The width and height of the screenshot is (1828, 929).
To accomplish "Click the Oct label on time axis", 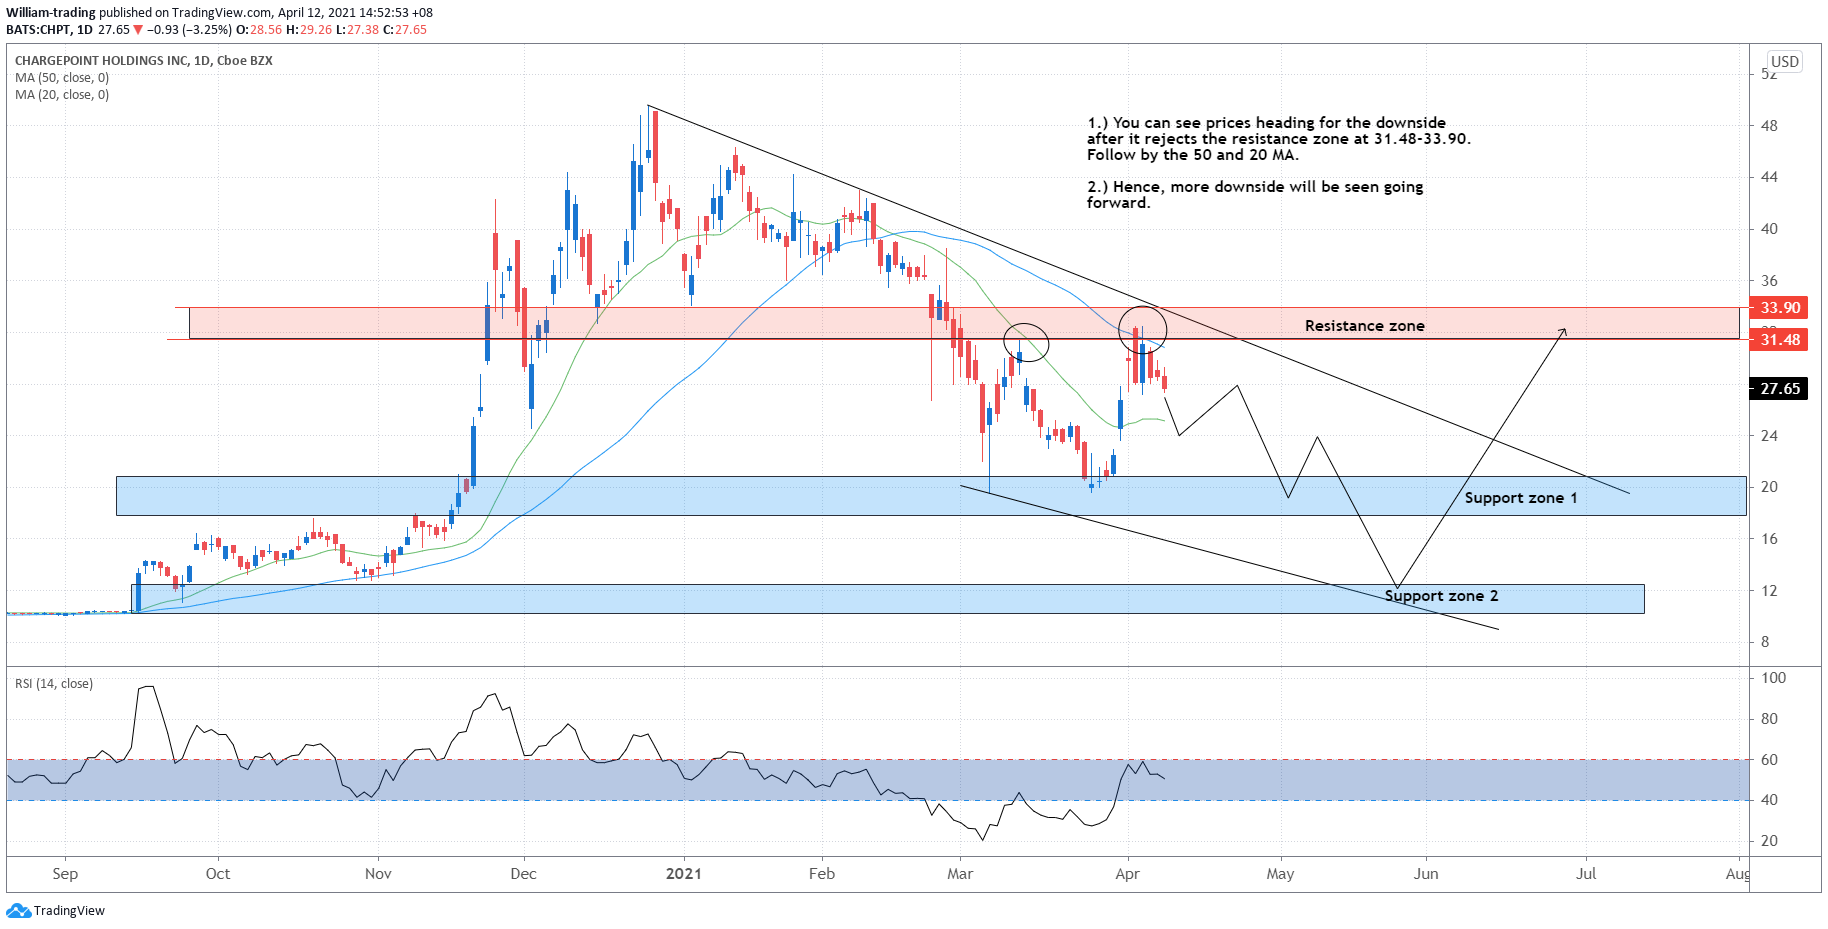I will 218,874.
